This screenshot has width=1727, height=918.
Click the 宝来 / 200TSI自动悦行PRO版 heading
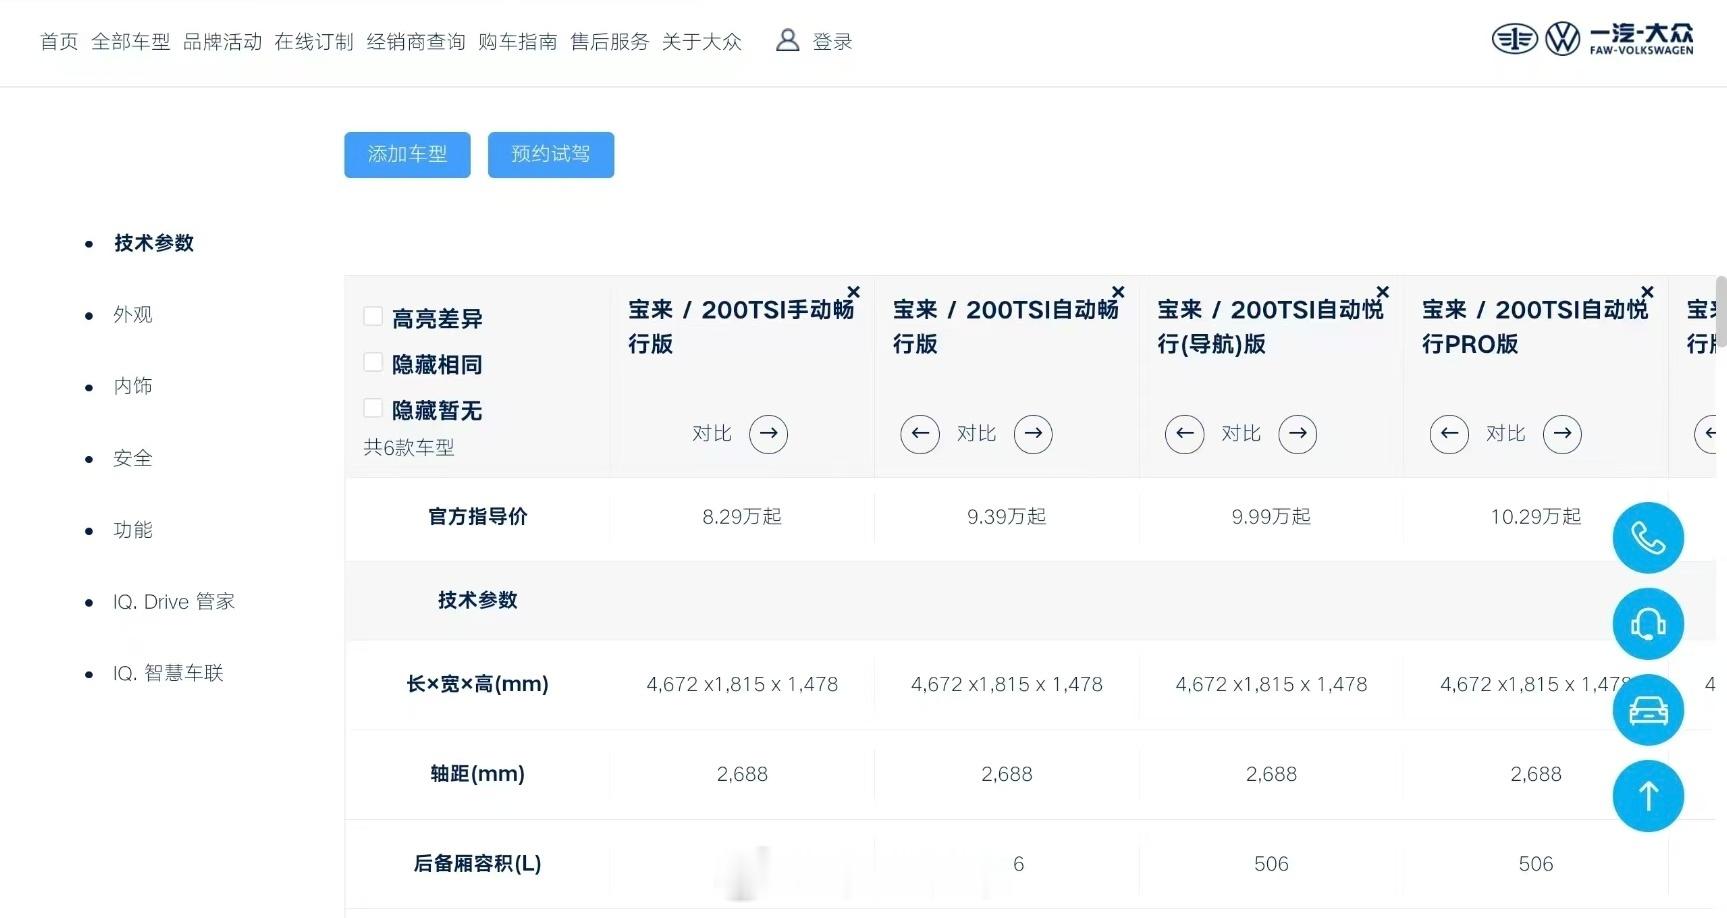click(x=1535, y=327)
